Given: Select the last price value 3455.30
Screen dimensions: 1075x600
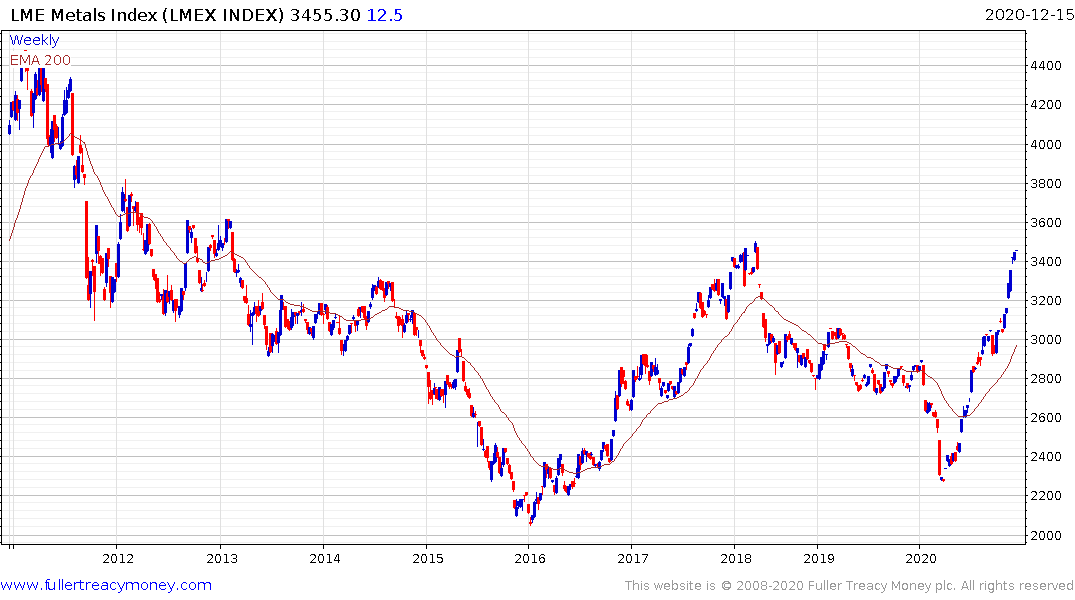Looking at the screenshot, I should 325,15.
